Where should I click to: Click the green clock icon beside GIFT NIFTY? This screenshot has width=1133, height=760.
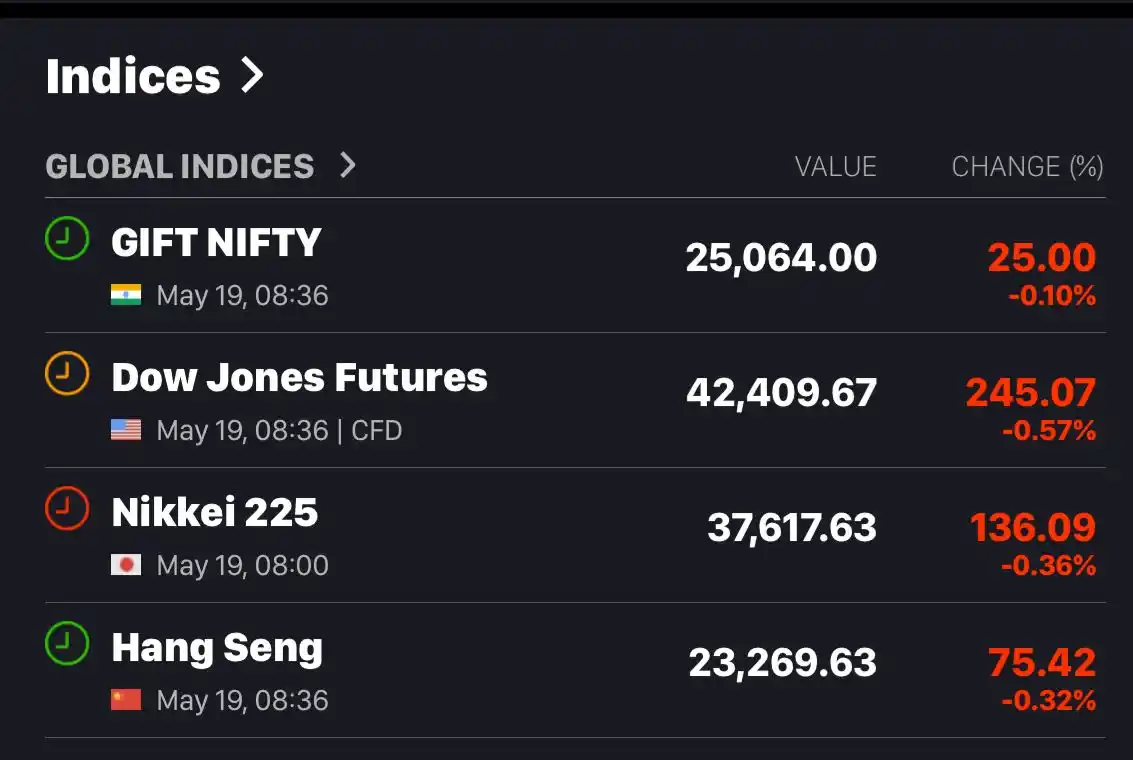coord(67,238)
